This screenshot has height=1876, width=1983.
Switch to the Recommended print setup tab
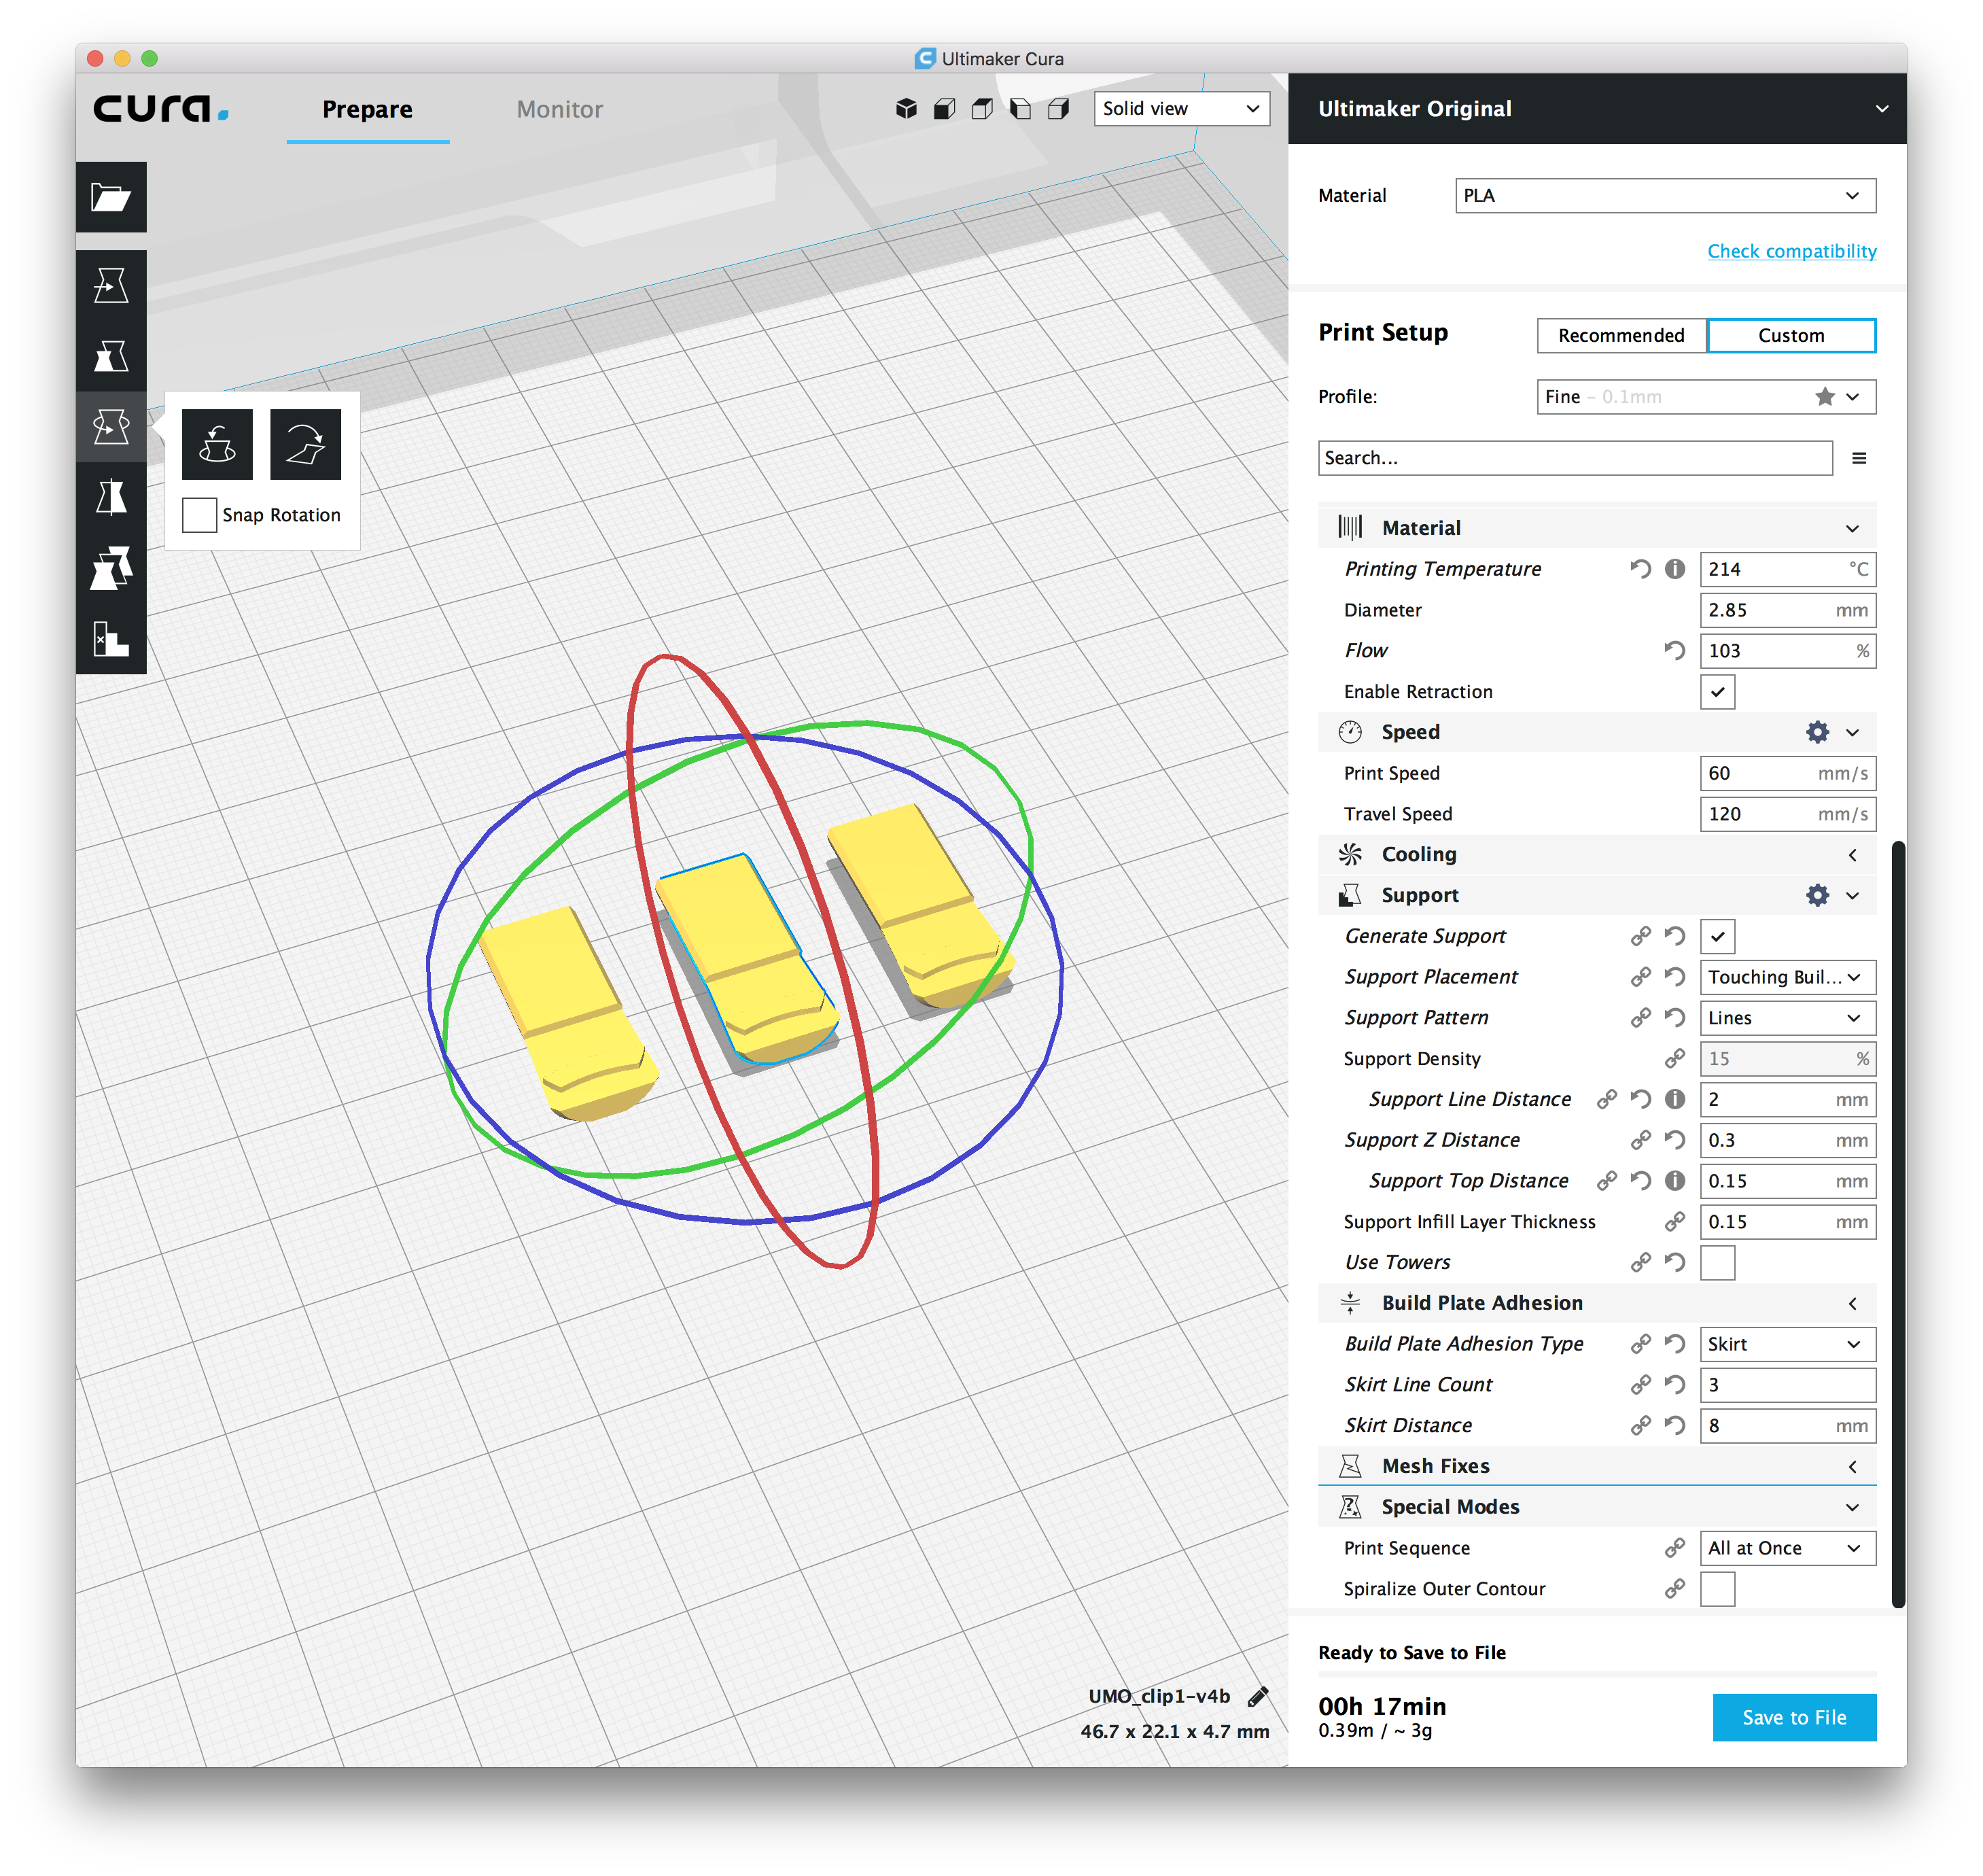coord(1620,335)
